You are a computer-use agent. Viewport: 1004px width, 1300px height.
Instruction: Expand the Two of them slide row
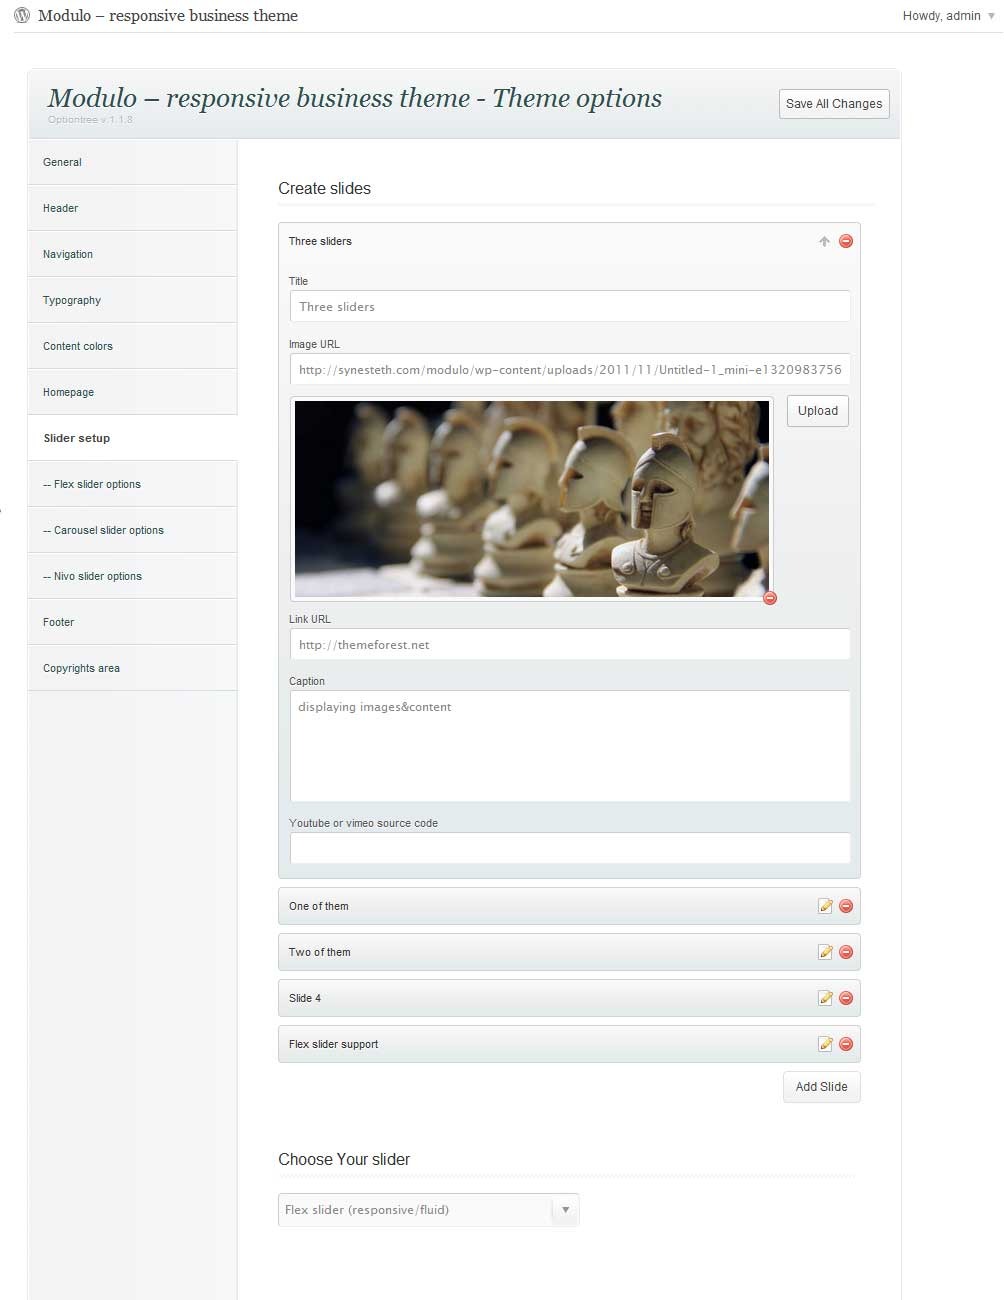tap(569, 952)
